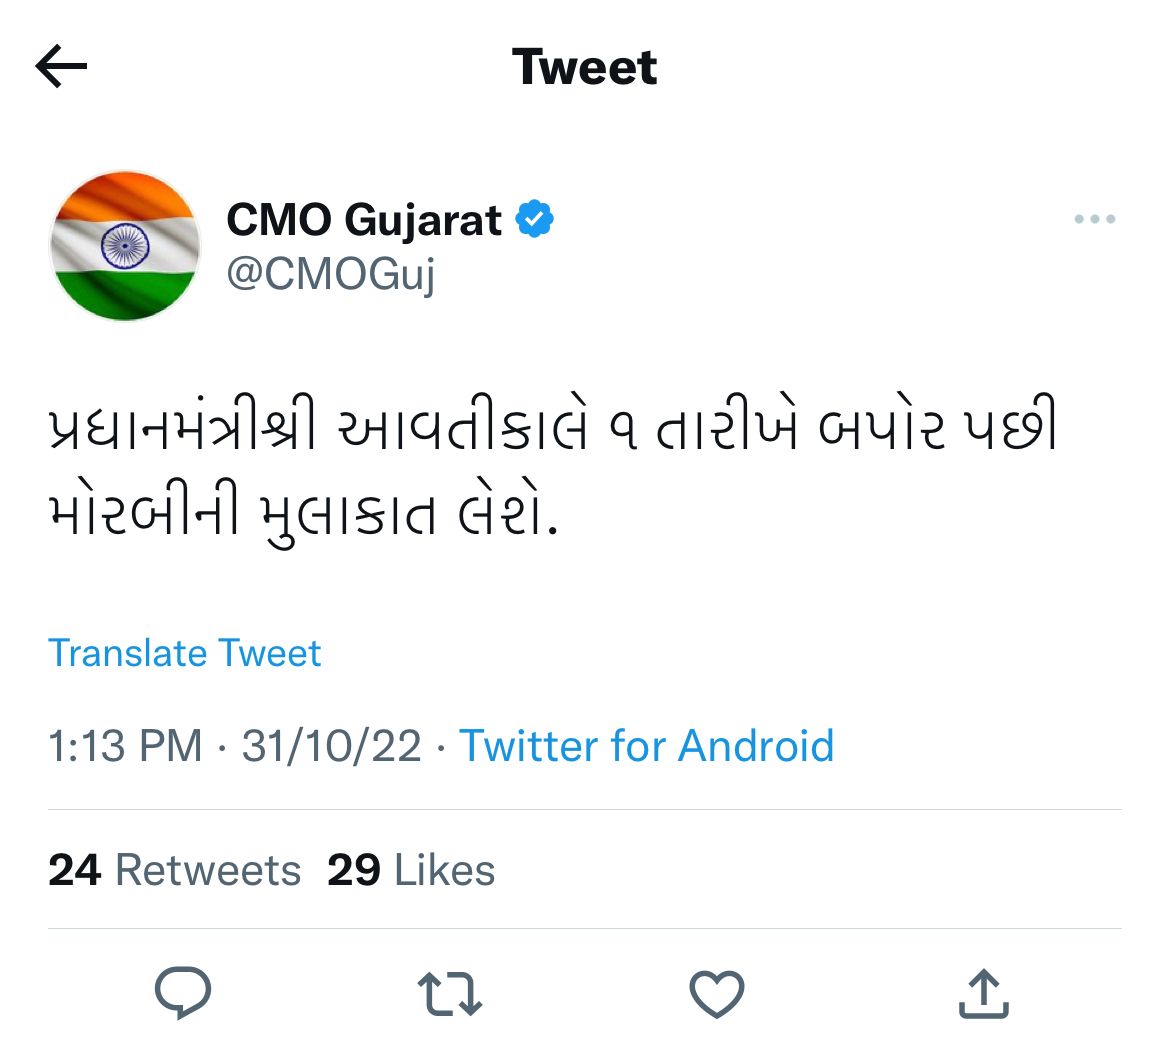Click the @CMOGuj handle

[x=331, y=273]
